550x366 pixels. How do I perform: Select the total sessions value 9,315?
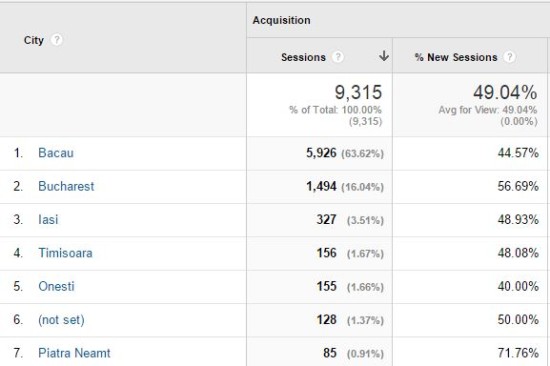(x=358, y=93)
